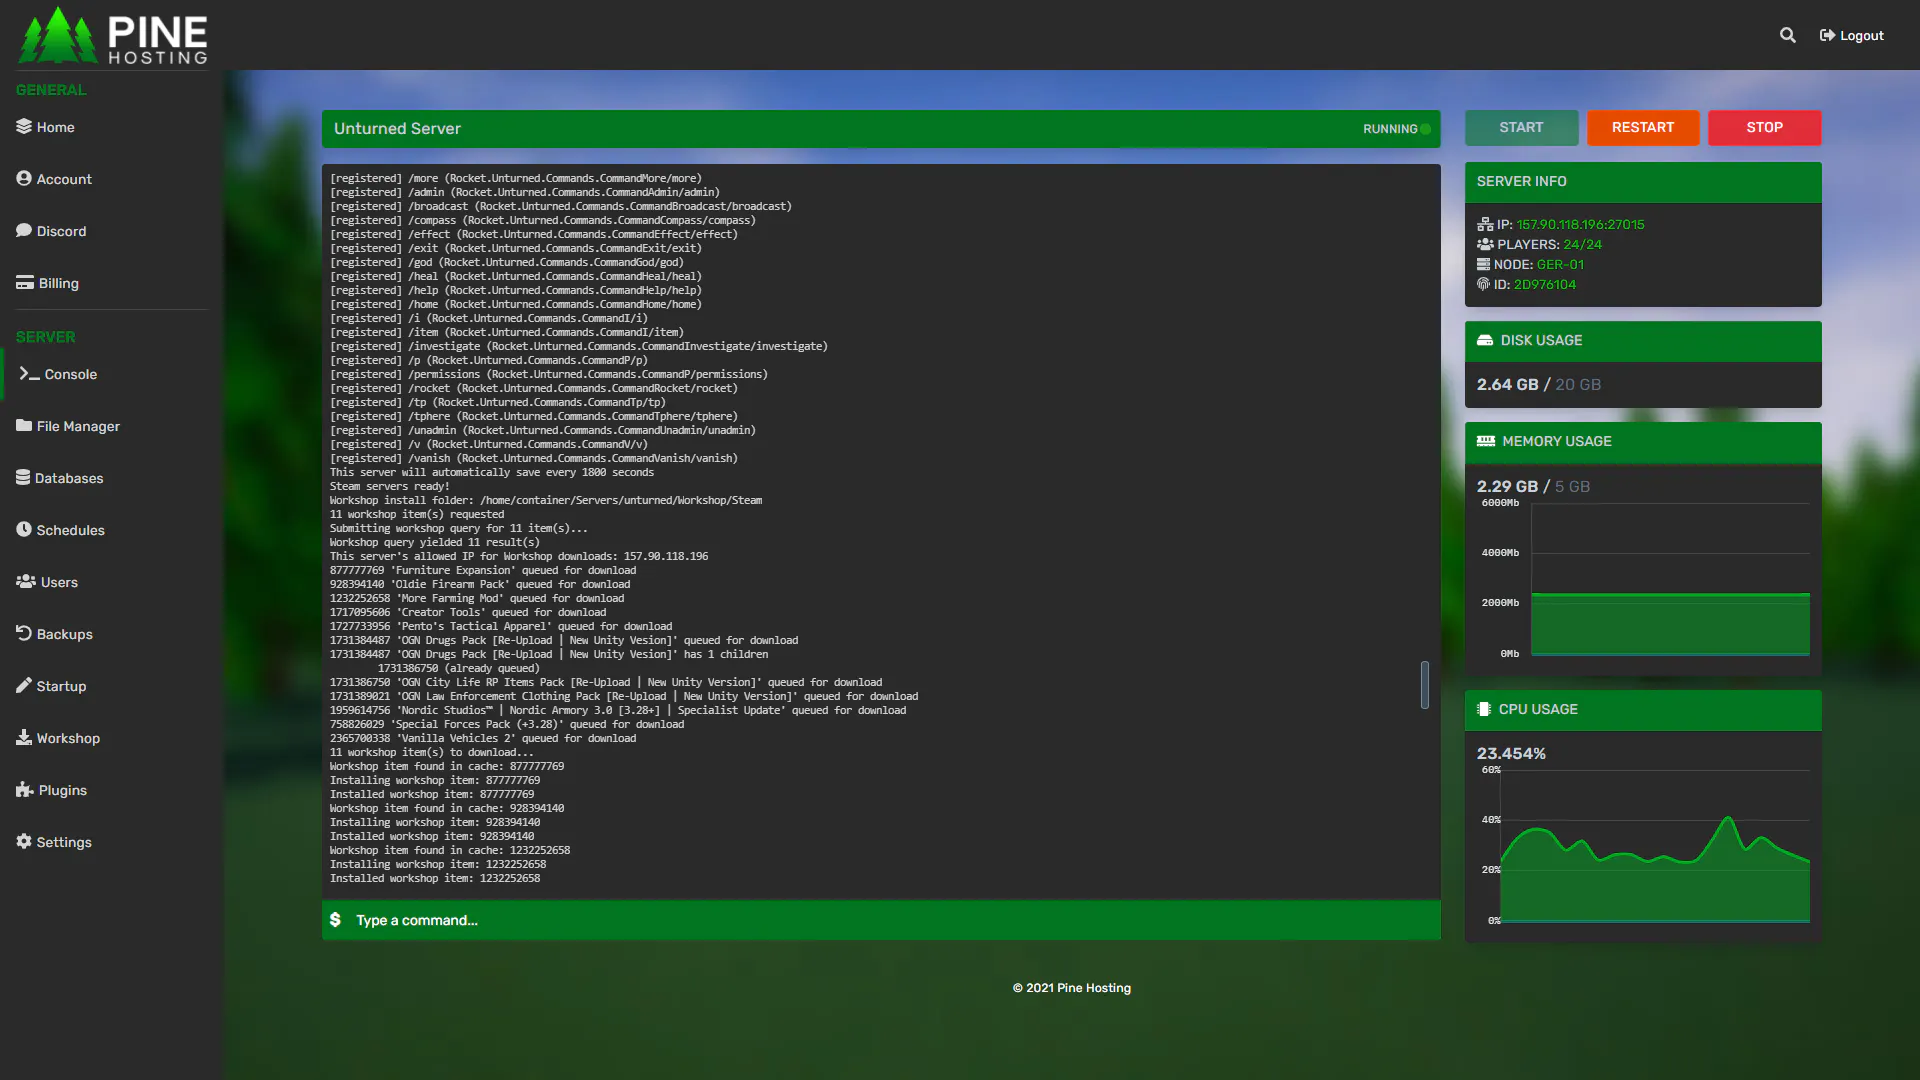Click the SERVER INFO panel header

click(x=1643, y=181)
